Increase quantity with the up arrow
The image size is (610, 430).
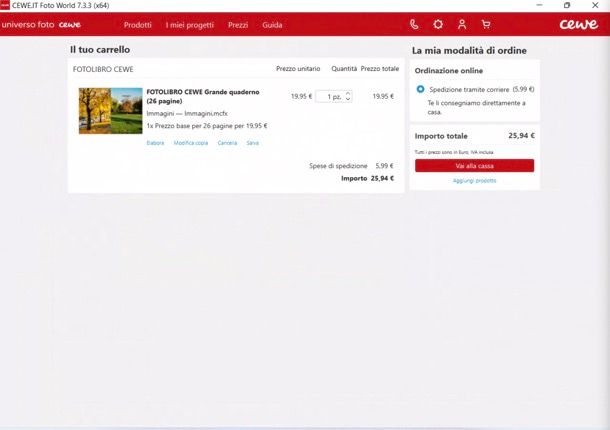click(348, 93)
